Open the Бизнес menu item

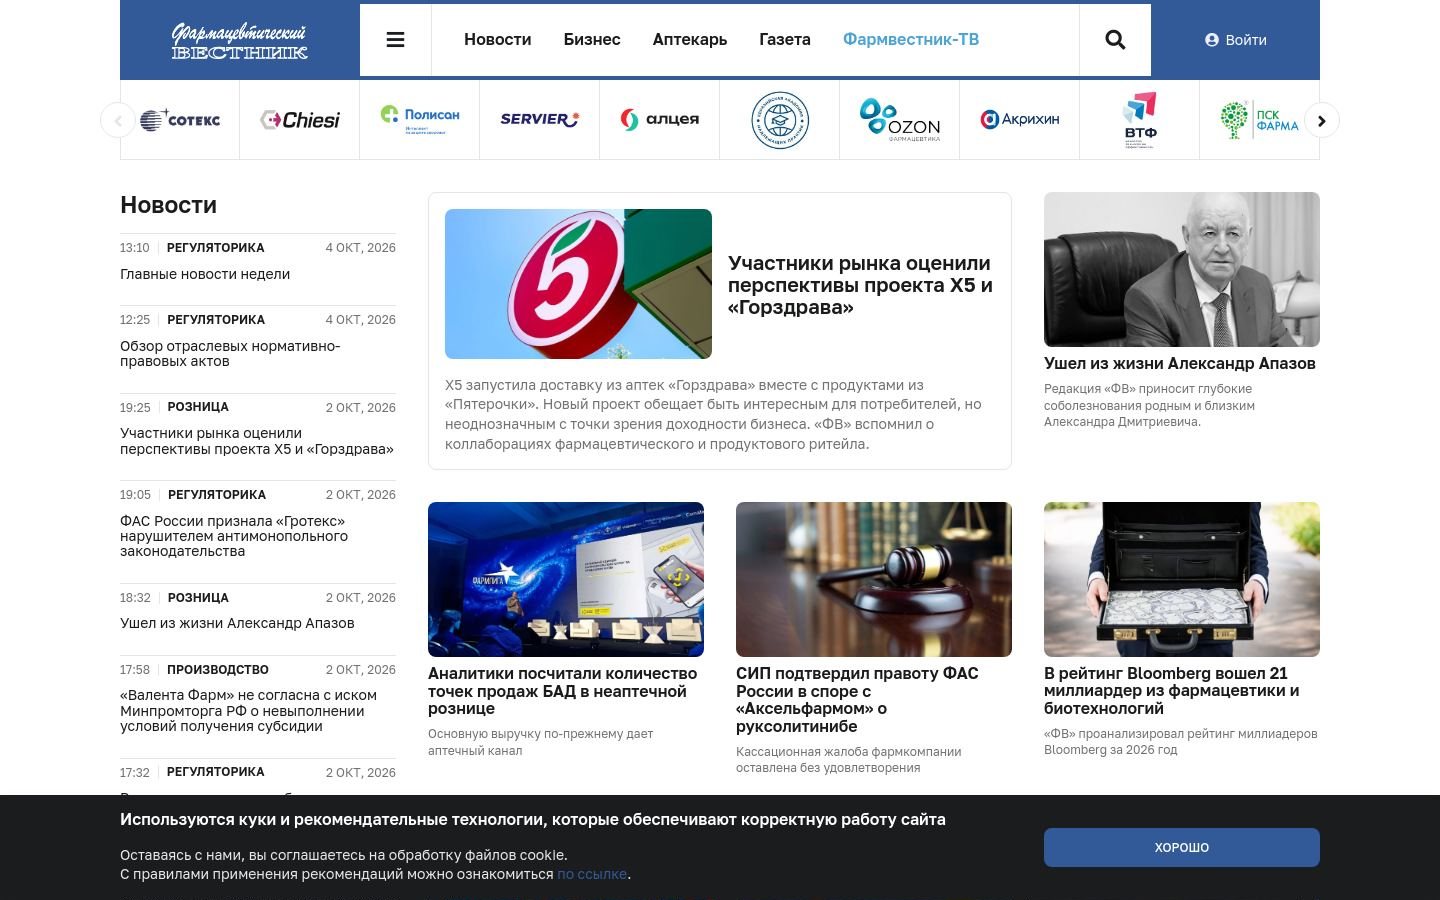pos(592,40)
